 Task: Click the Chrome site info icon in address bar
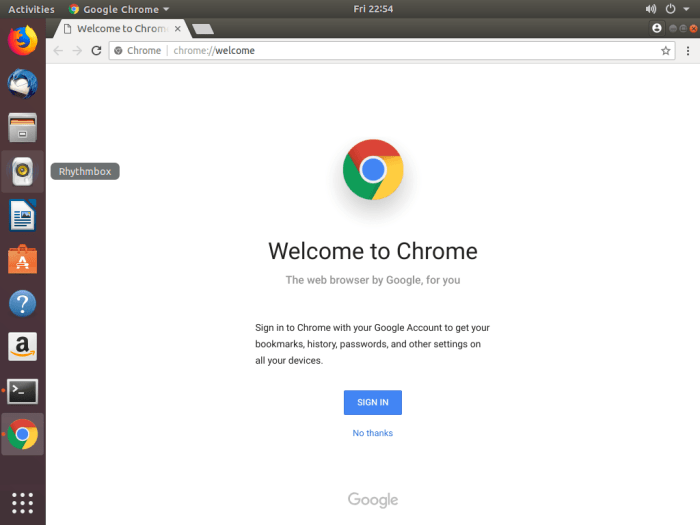point(118,50)
